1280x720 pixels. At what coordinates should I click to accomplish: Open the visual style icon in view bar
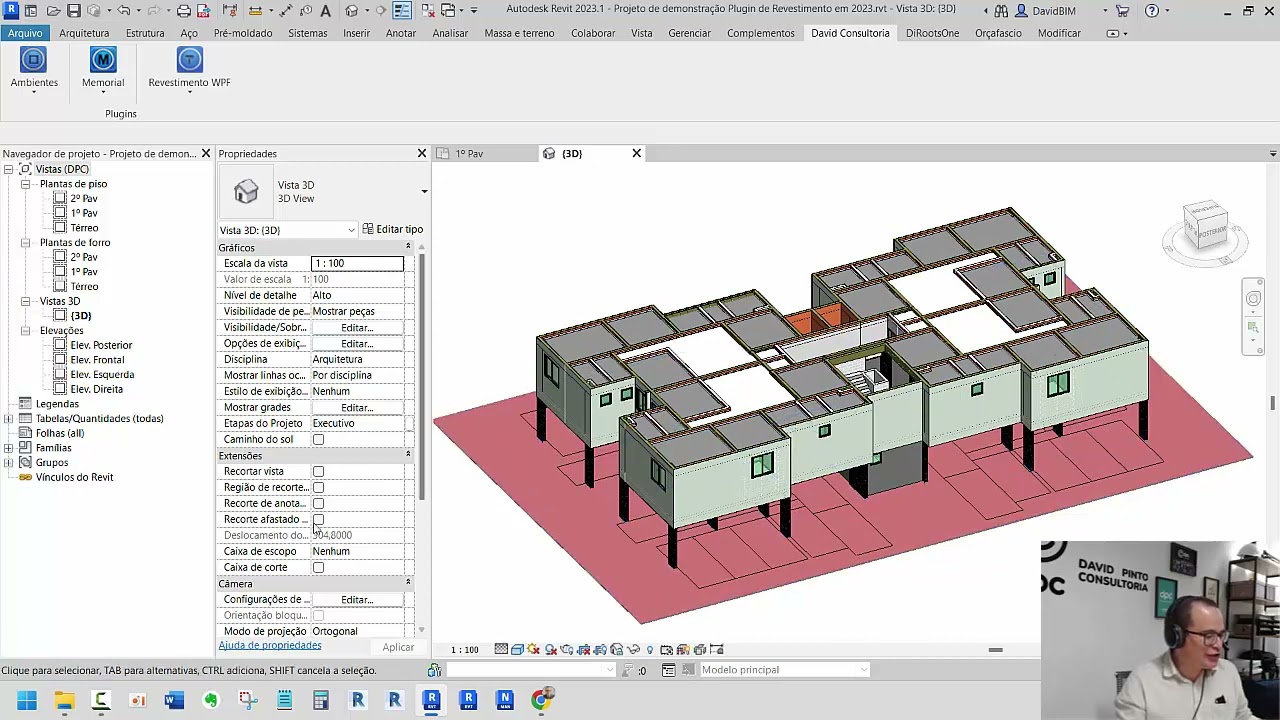[517, 650]
